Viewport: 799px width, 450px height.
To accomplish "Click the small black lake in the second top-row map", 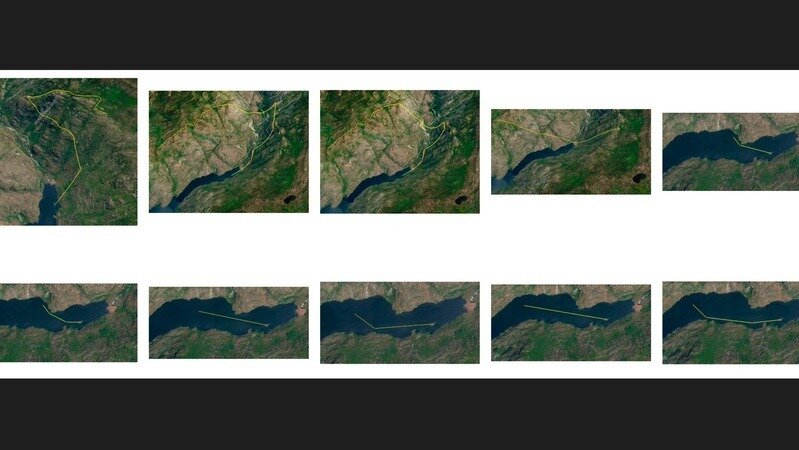I will pos(290,199).
